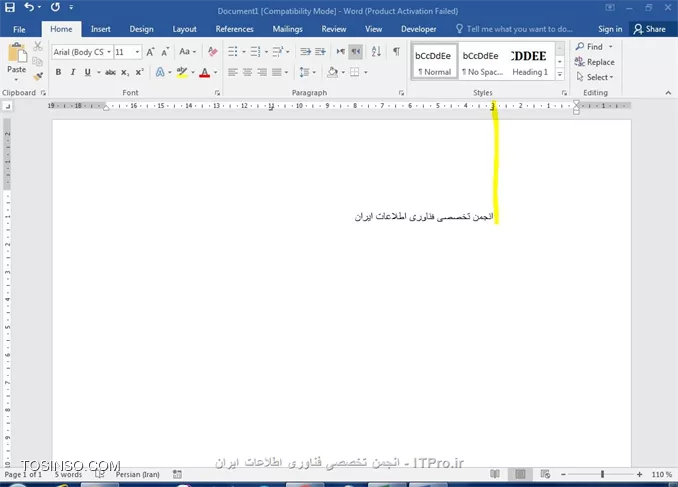Redo the last action

[55, 7]
